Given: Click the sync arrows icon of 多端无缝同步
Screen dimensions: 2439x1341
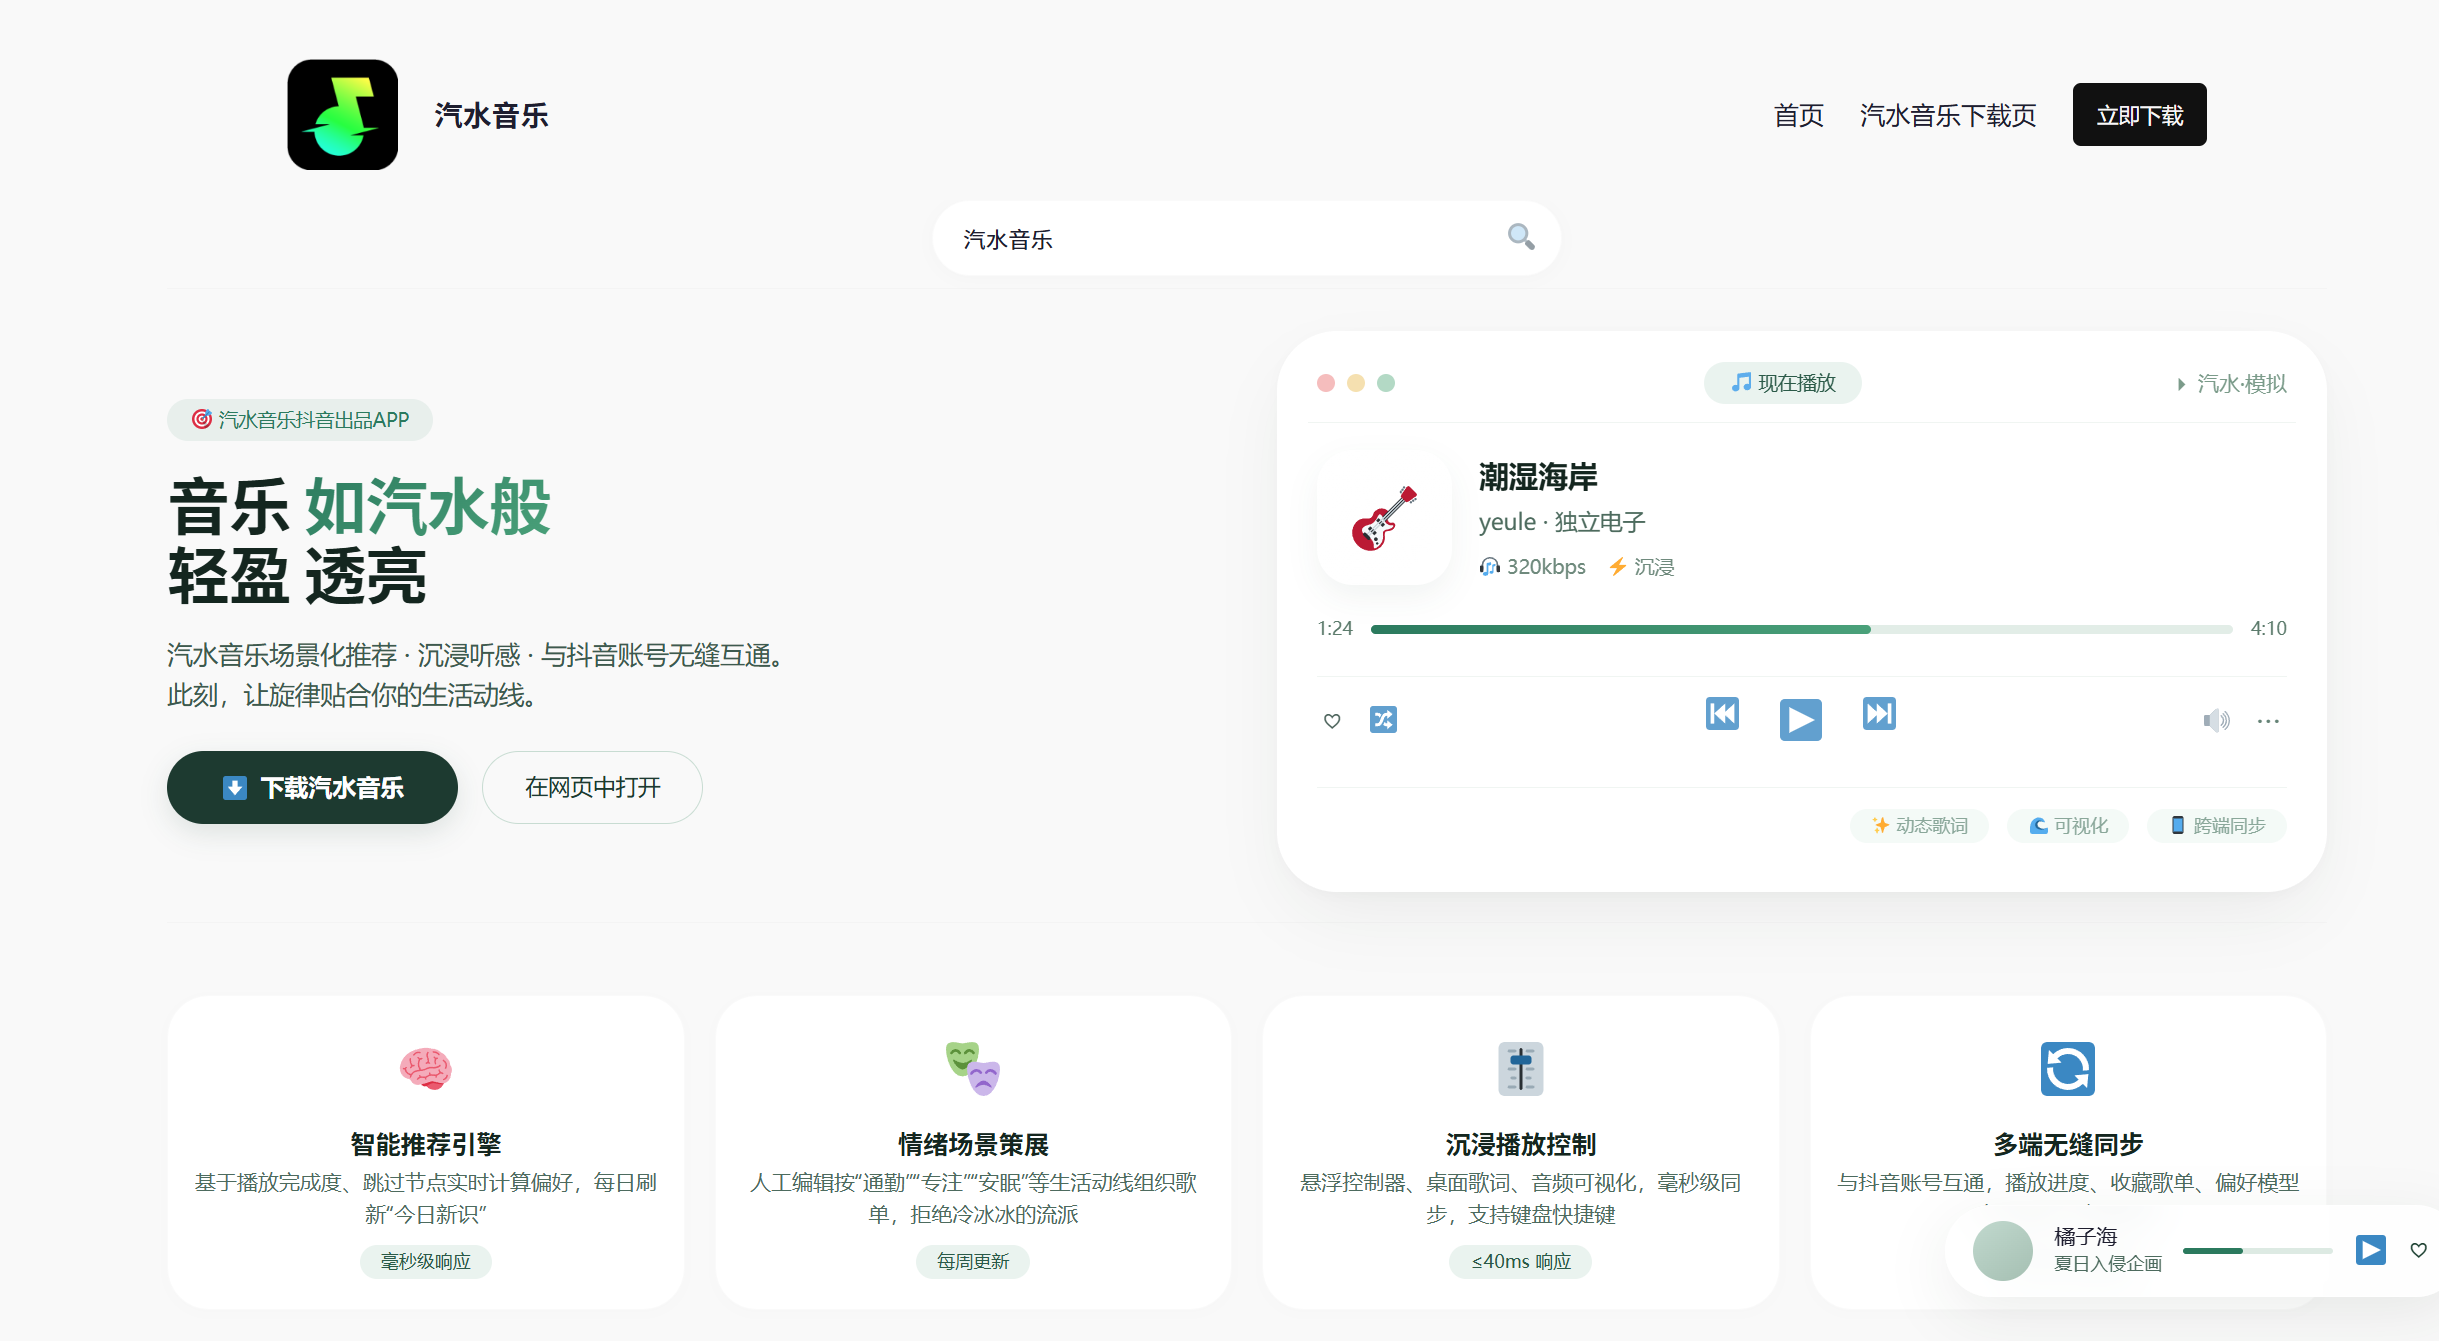Looking at the screenshot, I should tap(2067, 1068).
